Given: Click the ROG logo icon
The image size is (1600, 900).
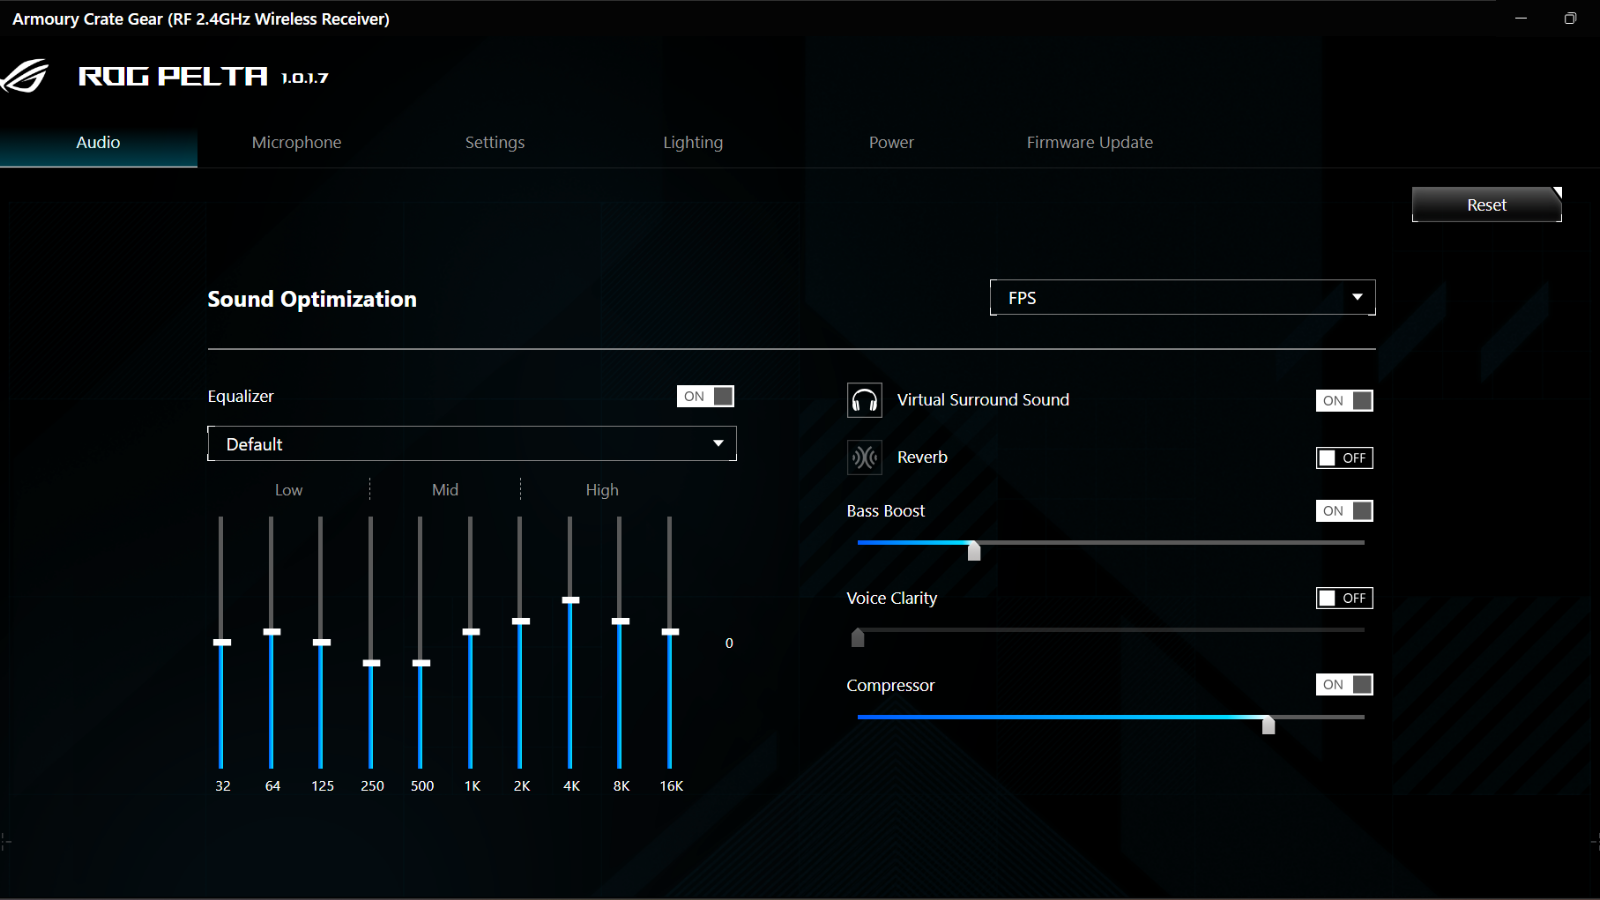Looking at the screenshot, I should 26,76.
